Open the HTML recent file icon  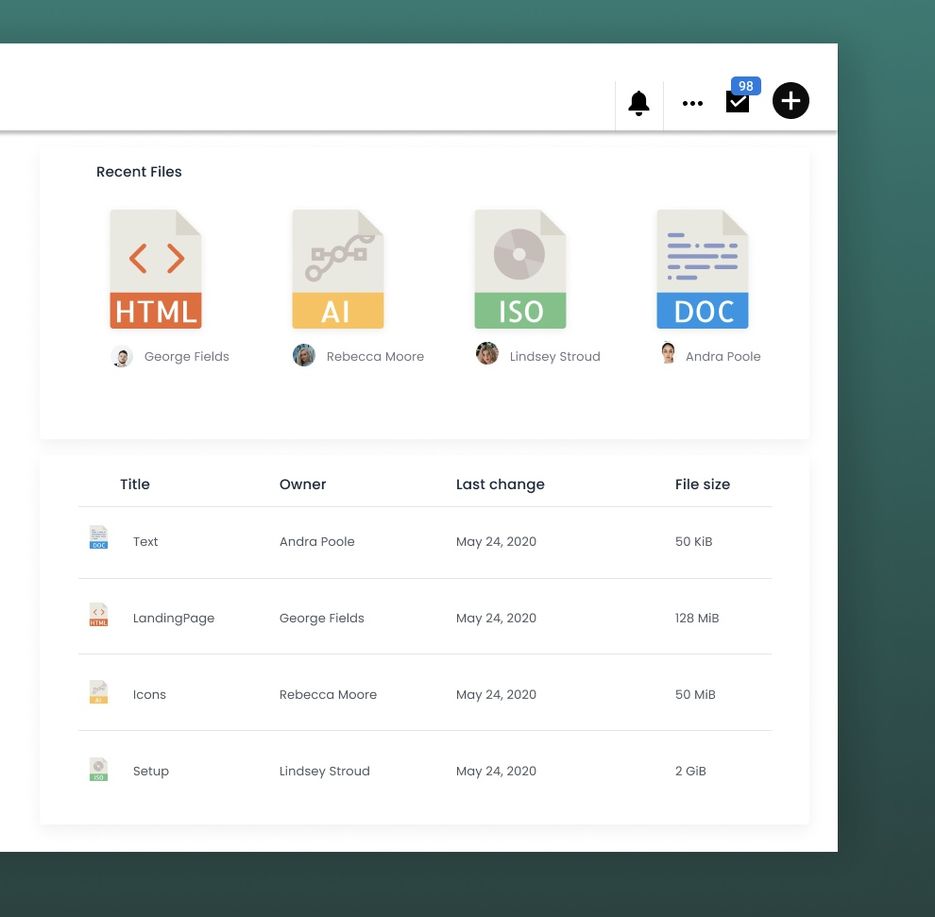tap(156, 269)
